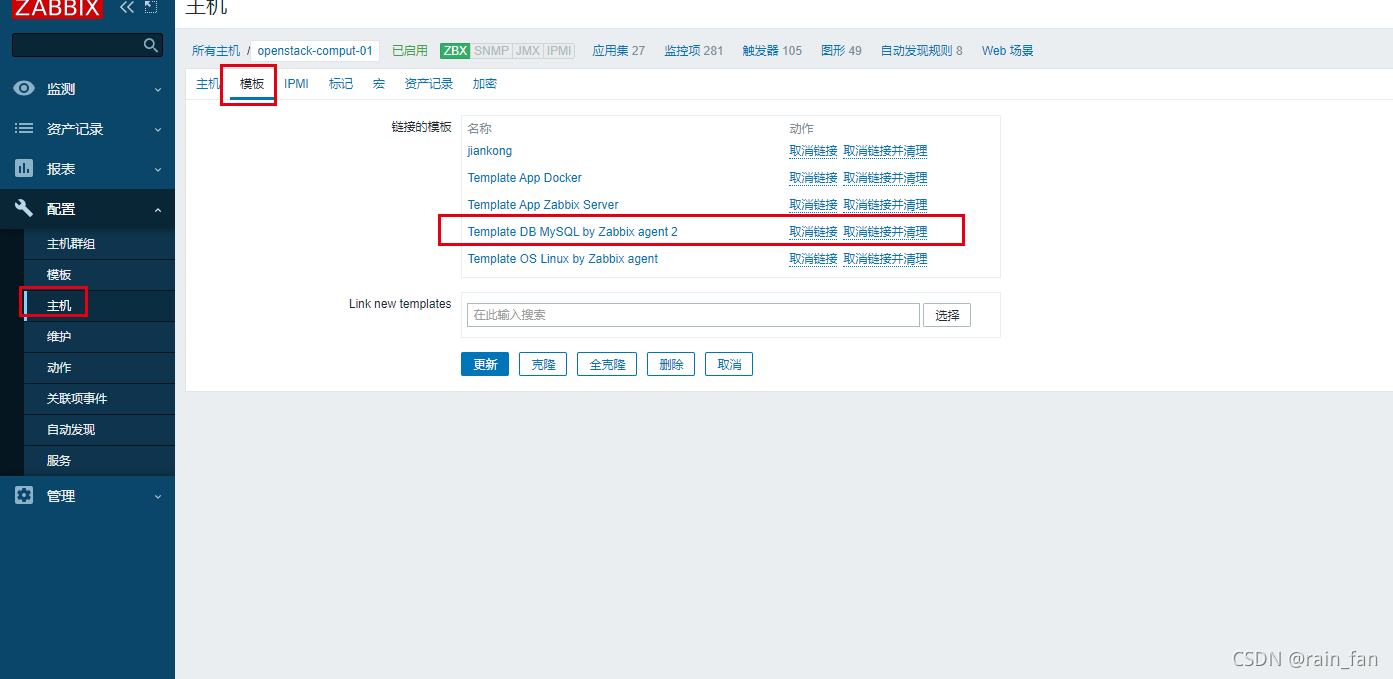Click 取消链接 for Template App Docker
Screen dimensions: 1393x679
tap(813, 178)
